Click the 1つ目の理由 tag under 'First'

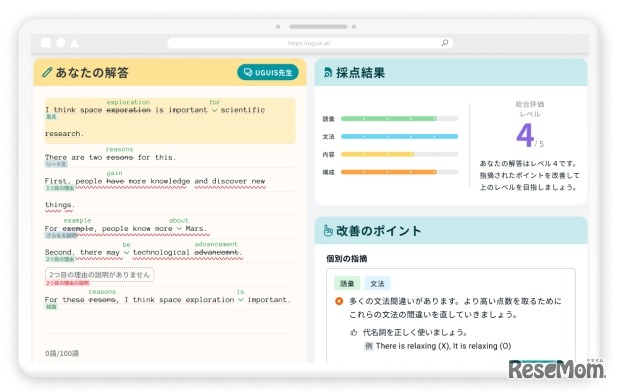60,188
